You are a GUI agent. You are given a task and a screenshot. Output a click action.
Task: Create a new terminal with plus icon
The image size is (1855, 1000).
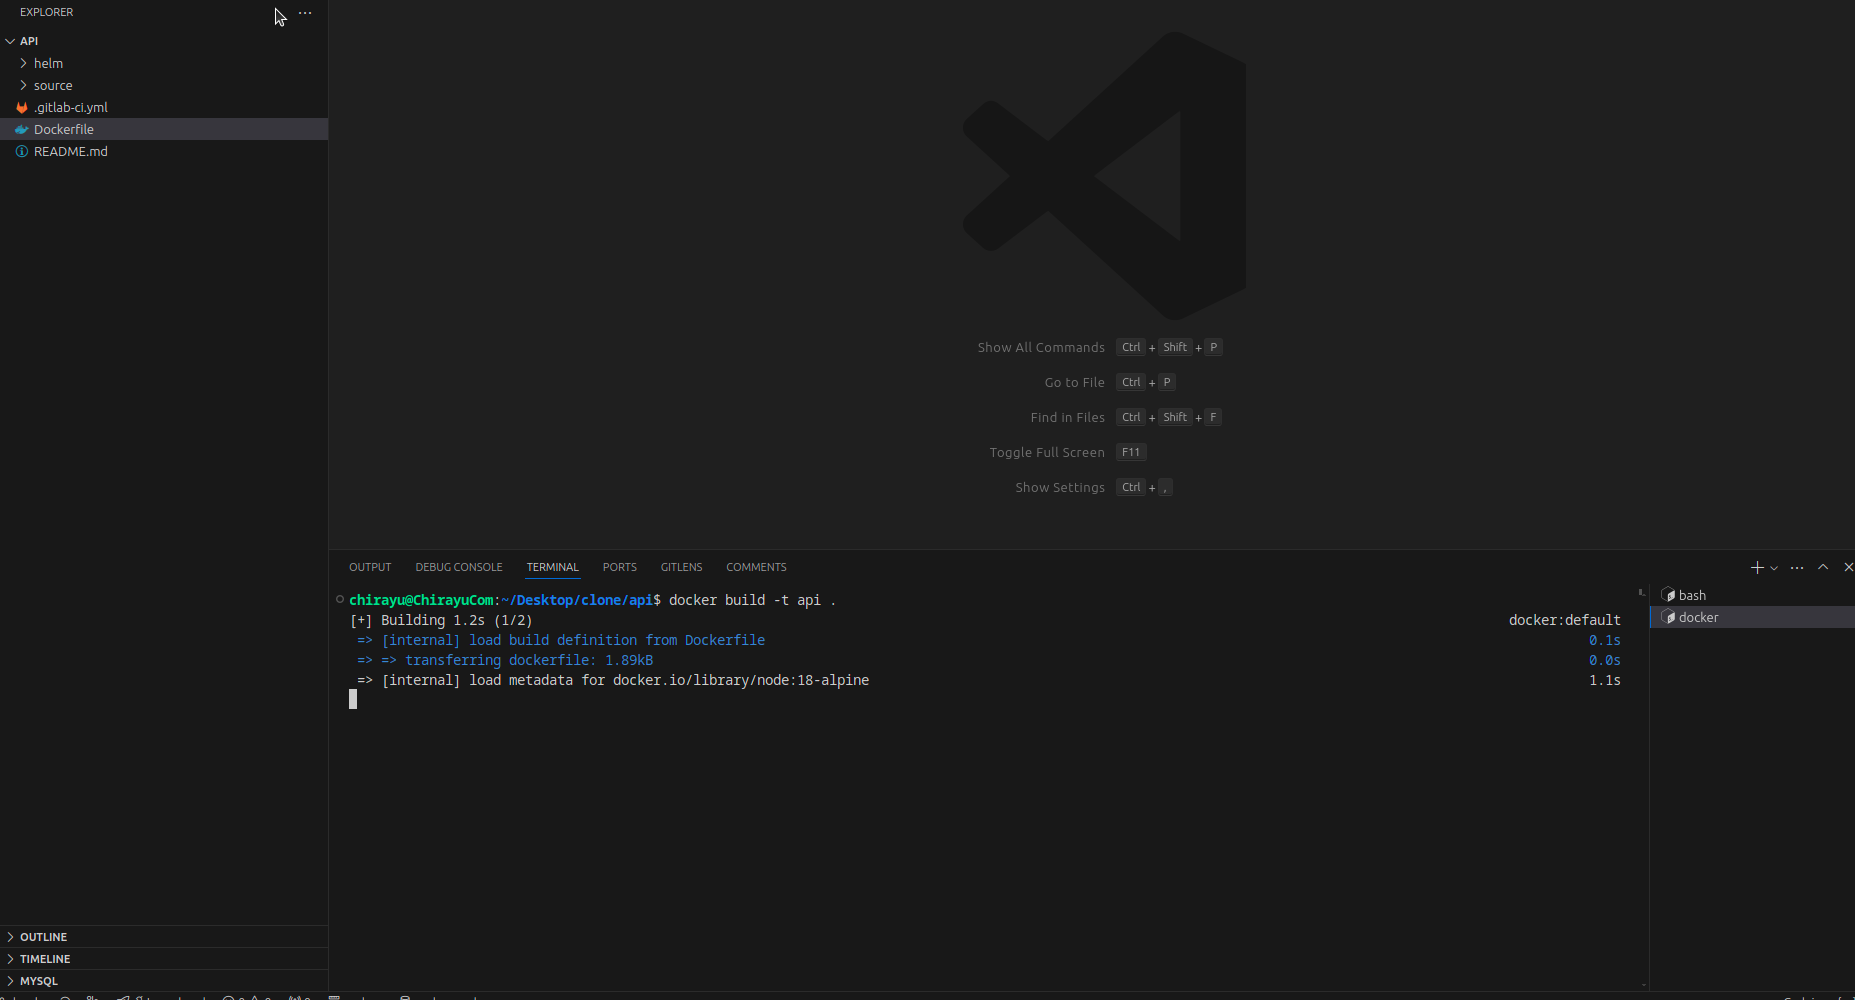tap(1757, 567)
